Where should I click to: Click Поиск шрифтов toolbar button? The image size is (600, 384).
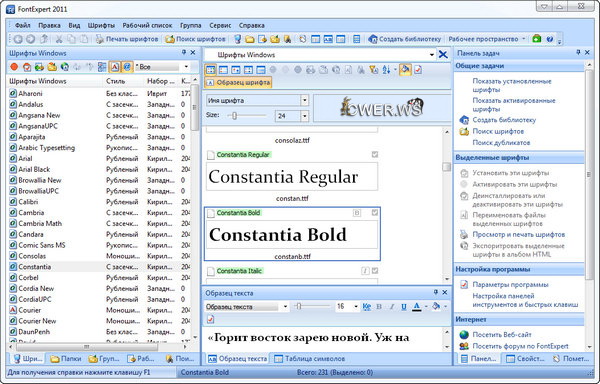[x=196, y=39]
